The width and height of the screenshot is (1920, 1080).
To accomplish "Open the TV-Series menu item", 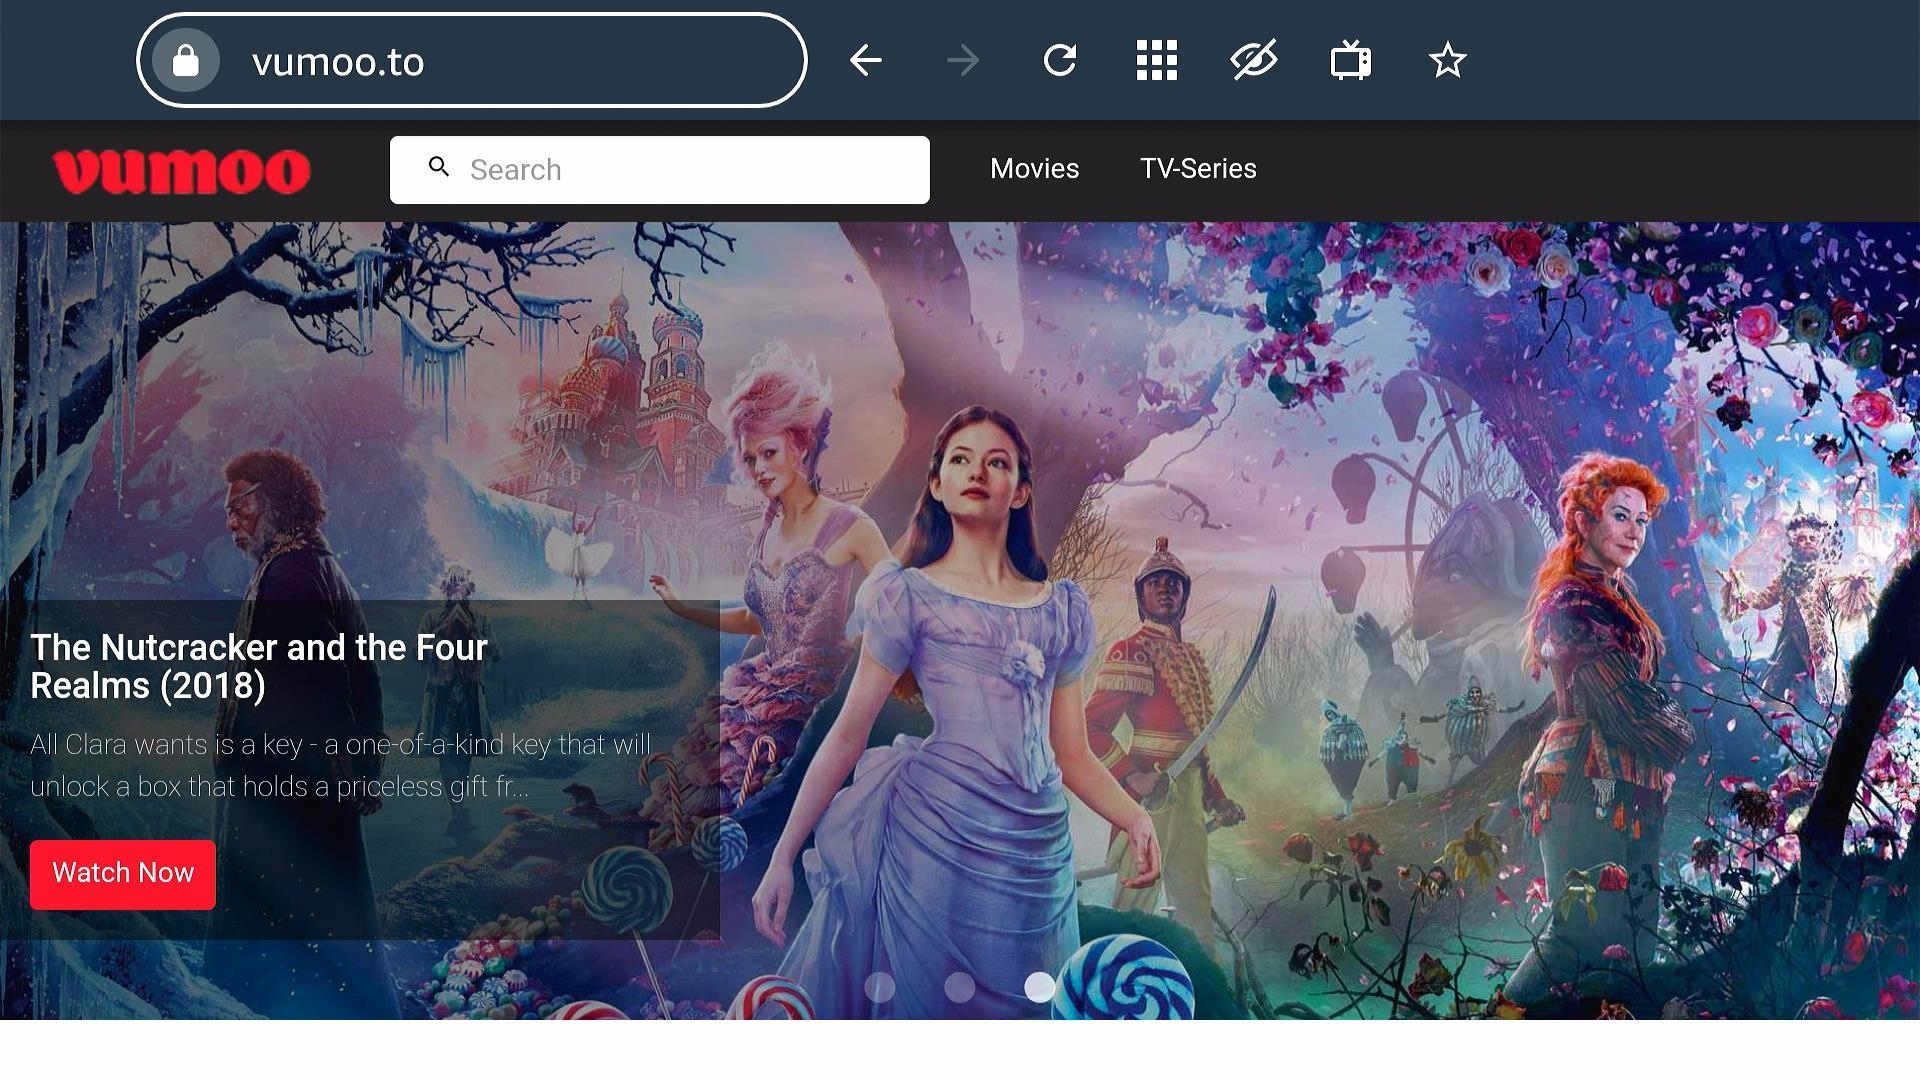I will coord(1198,168).
